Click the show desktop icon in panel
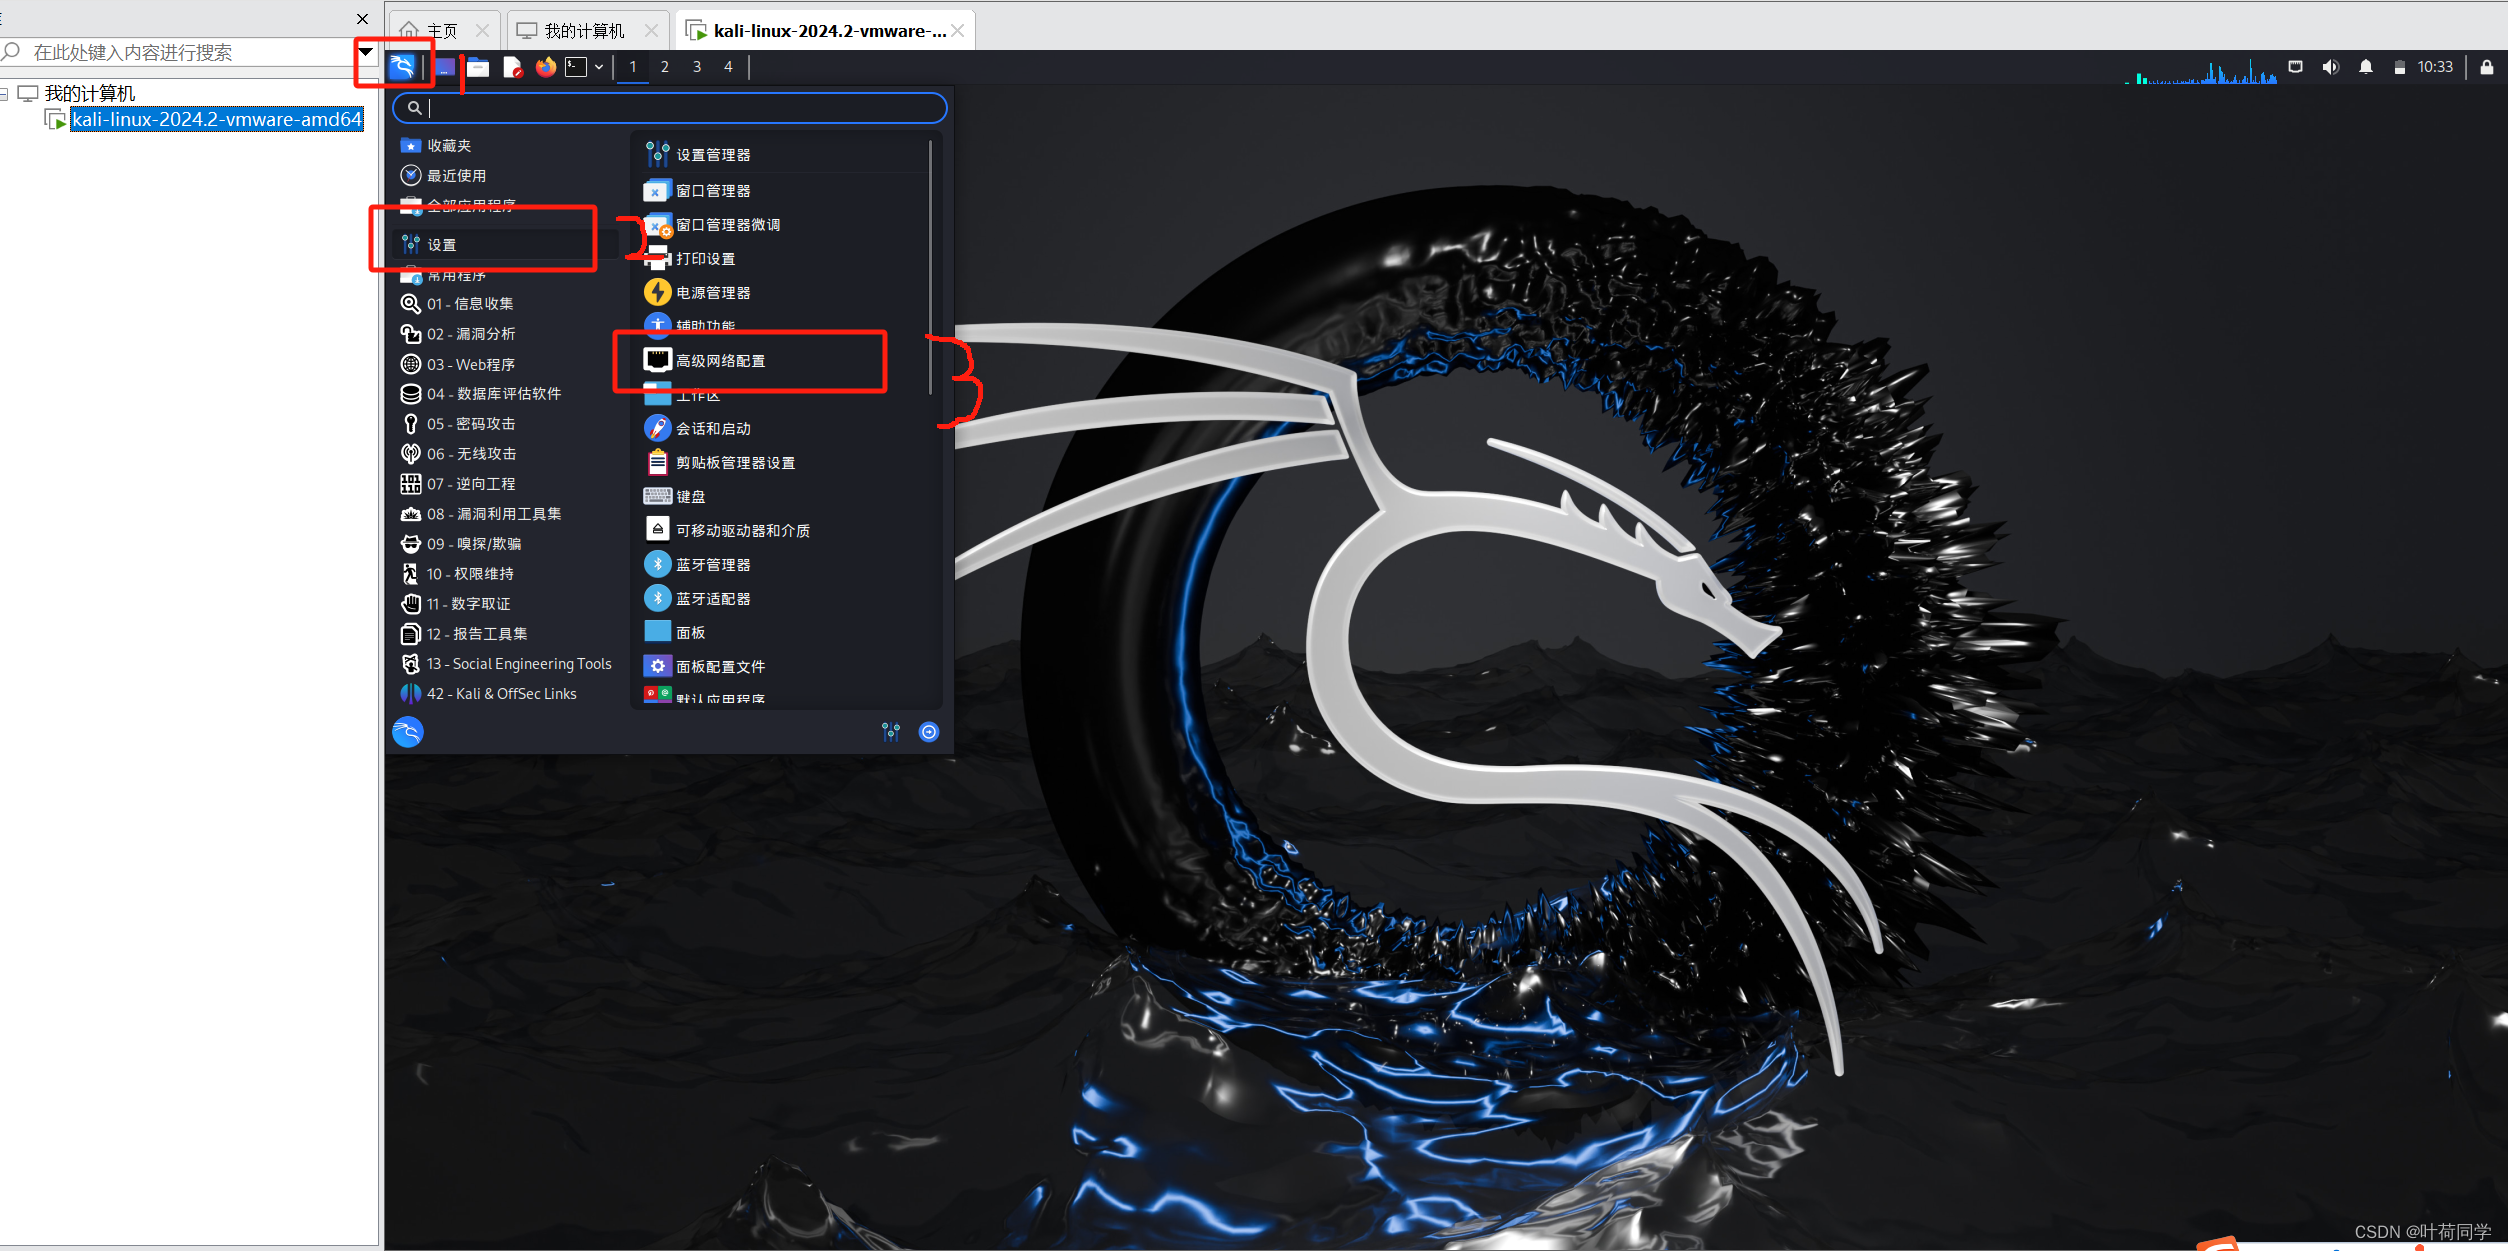 pyautogui.click(x=445, y=67)
